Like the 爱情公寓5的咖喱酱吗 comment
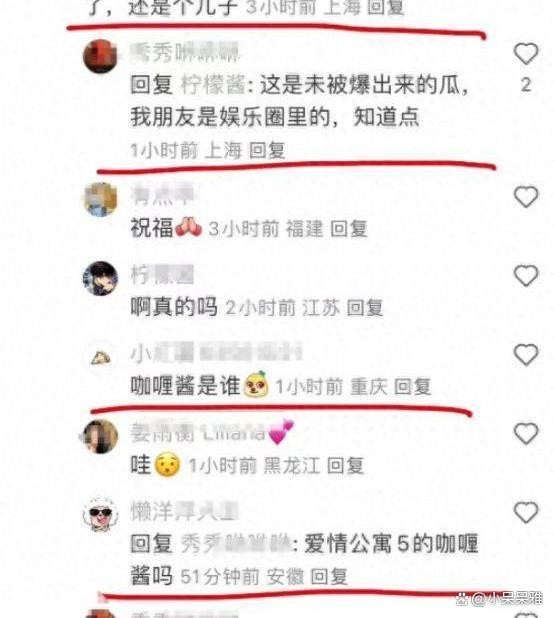The width and height of the screenshot is (554, 618). point(526,512)
